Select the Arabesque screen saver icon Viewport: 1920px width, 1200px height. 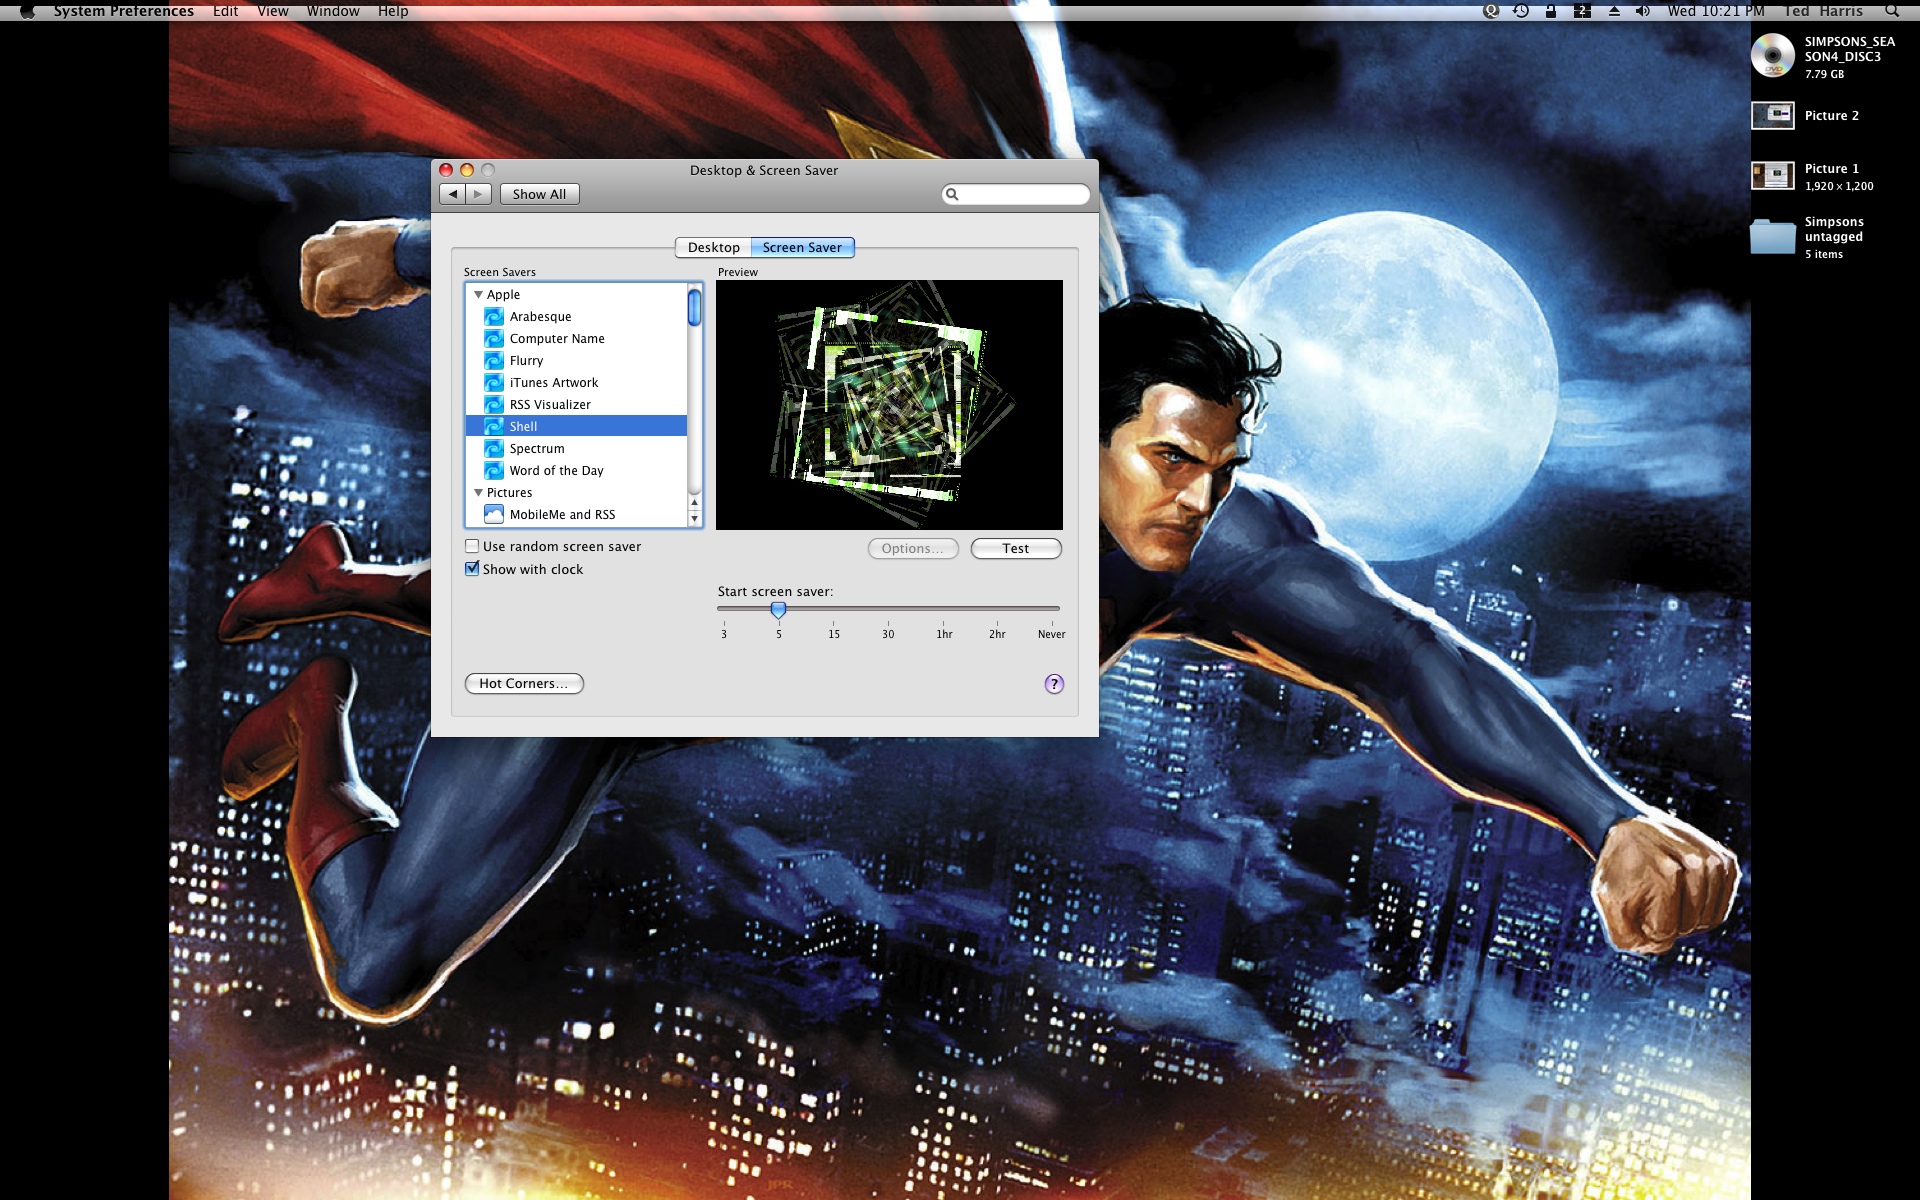pyautogui.click(x=494, y=317)
